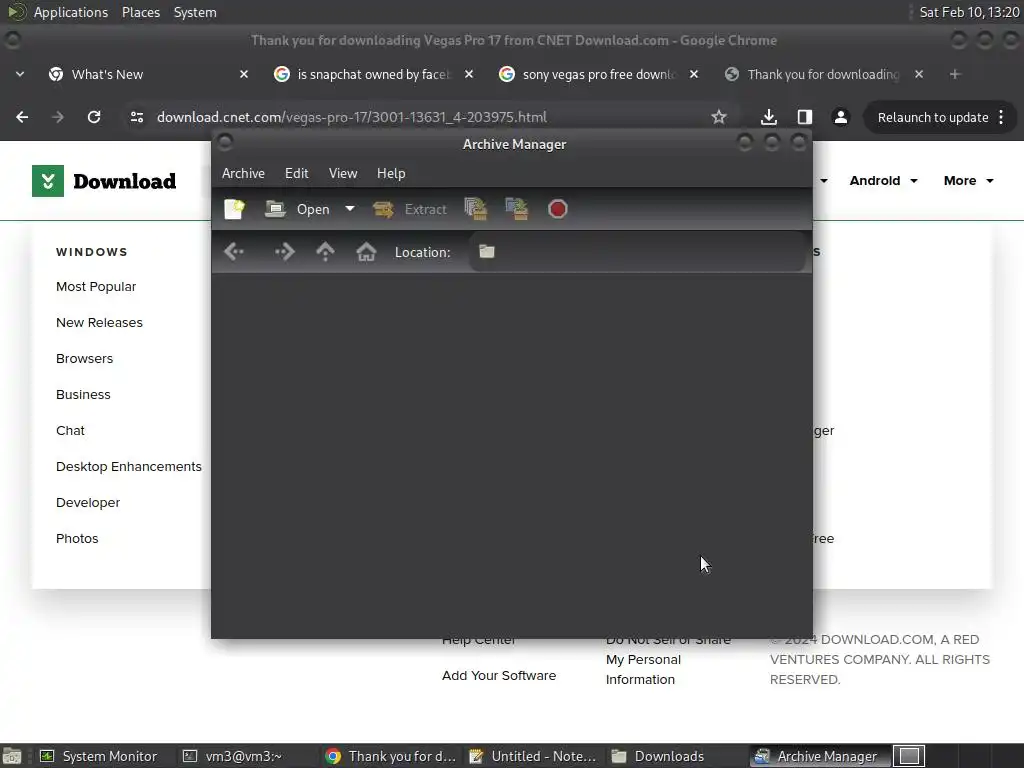Switch to sony vegas pro free download tab

pos(599,74)
